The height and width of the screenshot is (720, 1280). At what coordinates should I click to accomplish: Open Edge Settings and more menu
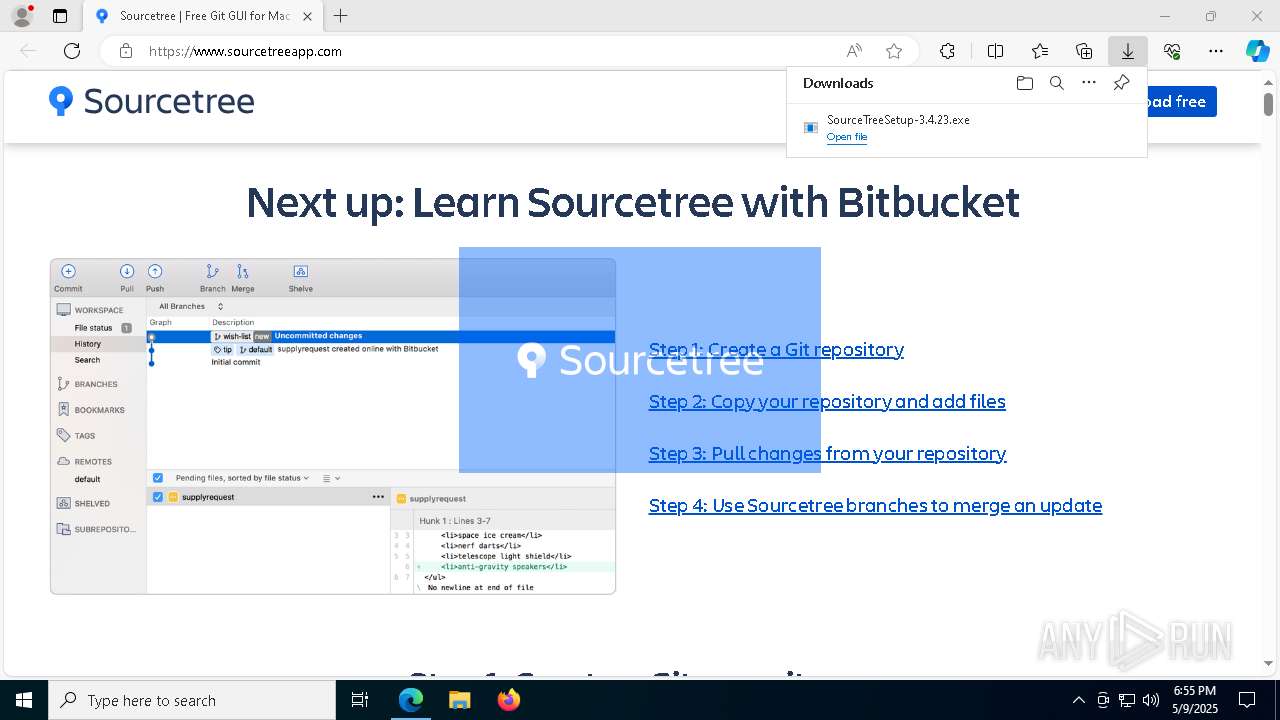(x=1216, y=51)
